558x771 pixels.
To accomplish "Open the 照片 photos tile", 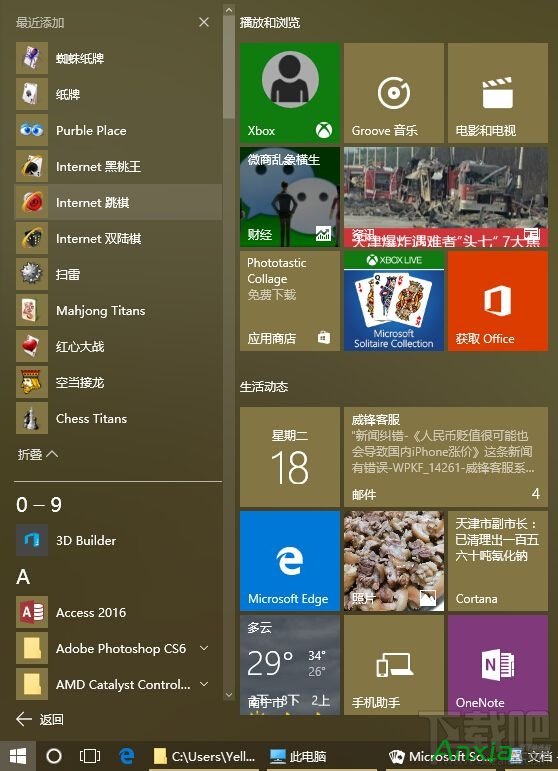I will click(x=394, y=561).
